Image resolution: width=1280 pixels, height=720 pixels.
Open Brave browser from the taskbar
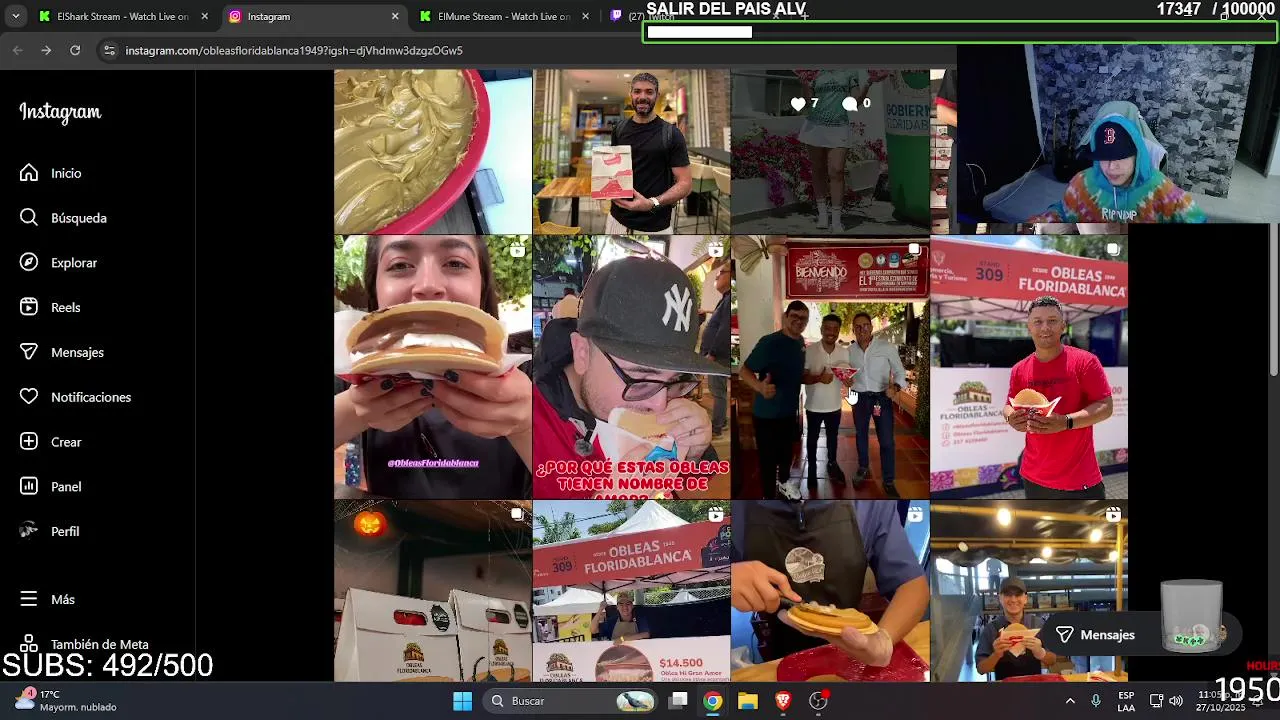[783, 701]
